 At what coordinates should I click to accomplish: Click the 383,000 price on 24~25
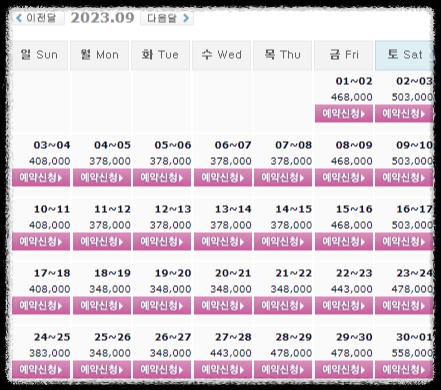point(50,353)
